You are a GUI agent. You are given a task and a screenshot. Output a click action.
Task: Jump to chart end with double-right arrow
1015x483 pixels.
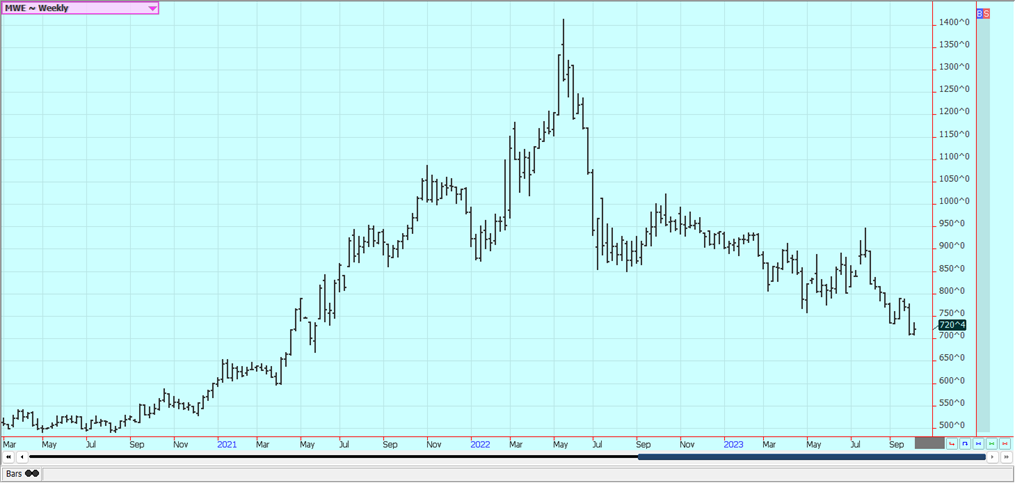pyautogui.click(x=1007, y=457)
